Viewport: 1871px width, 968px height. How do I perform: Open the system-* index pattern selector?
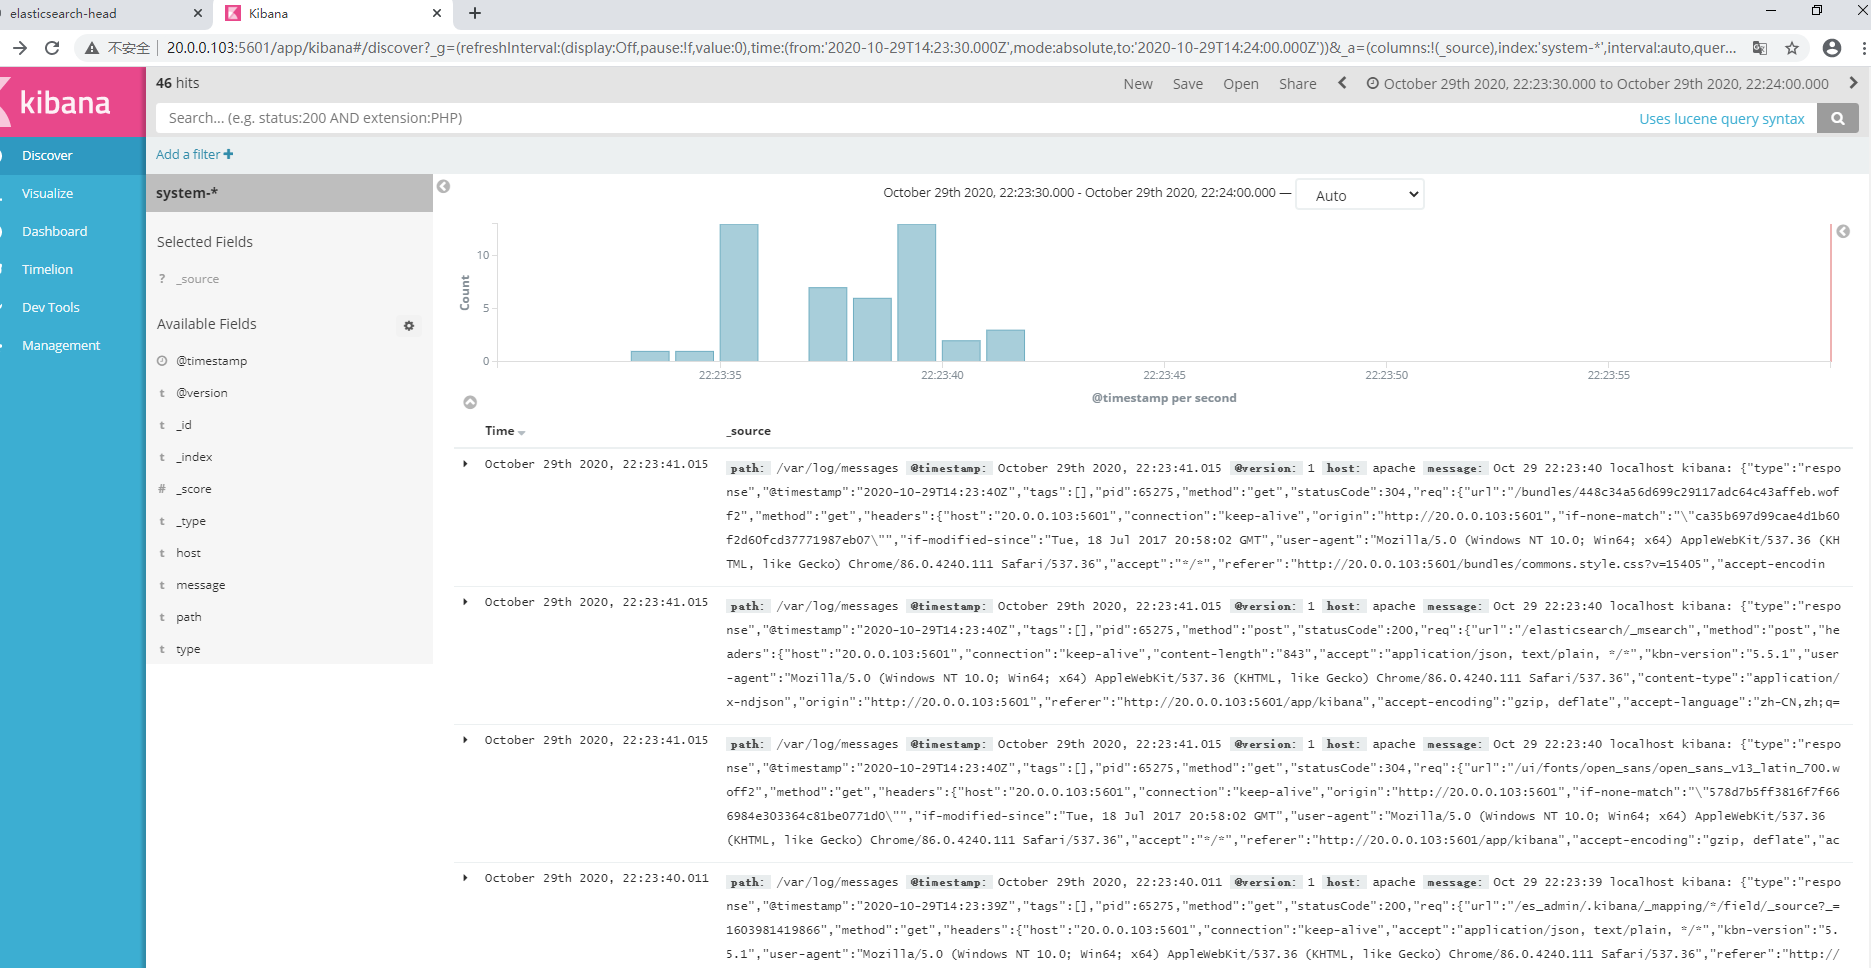[x=289, y=193]
